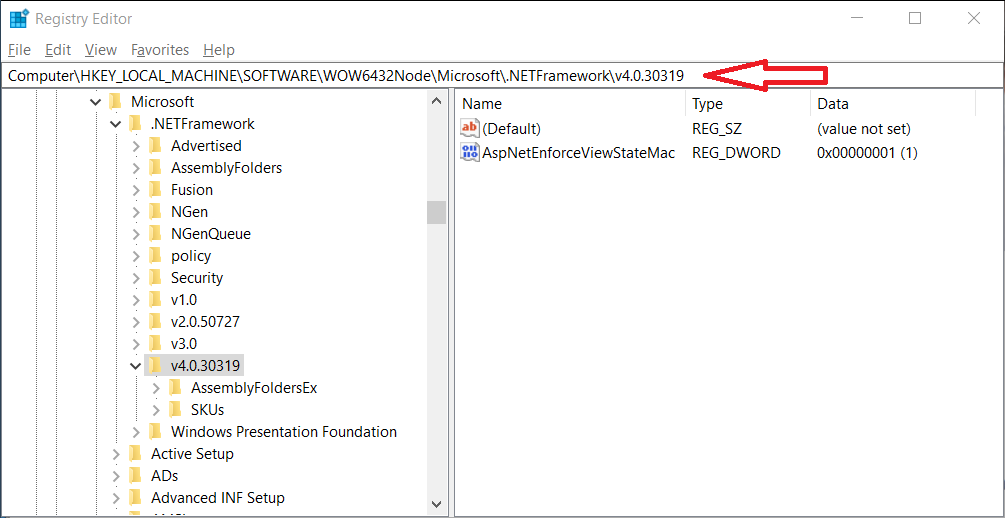The image size is (1005, 518).
Task: Select the Active Setup key
Action: (x=192, y=454)
